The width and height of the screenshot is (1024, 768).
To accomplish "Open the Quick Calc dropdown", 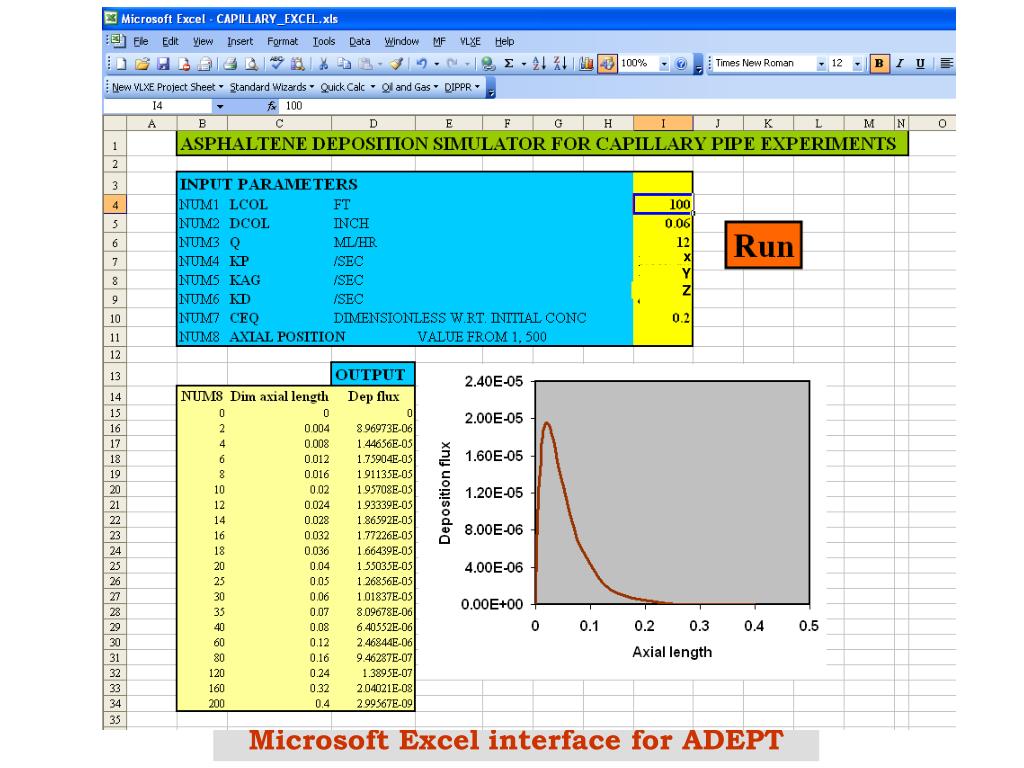I will (347, 87).
